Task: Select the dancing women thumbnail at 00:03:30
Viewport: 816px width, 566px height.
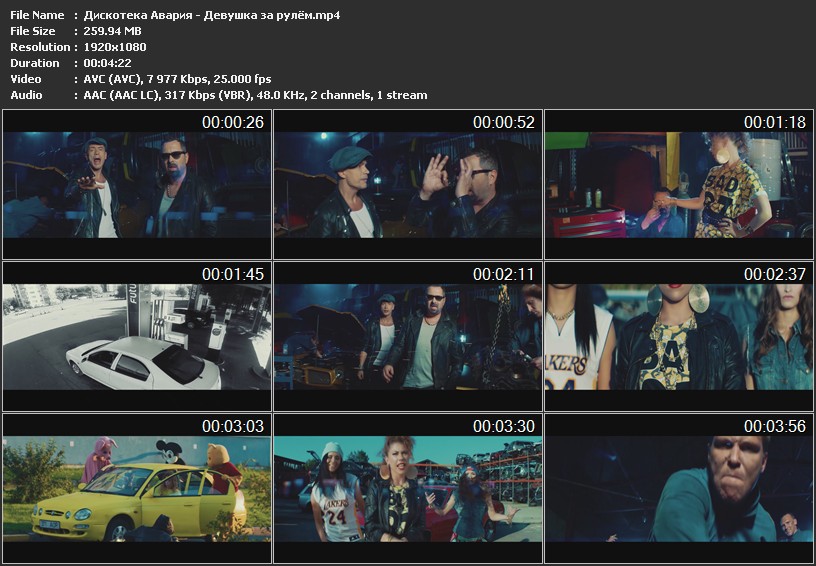Action: tap(408, 488)
